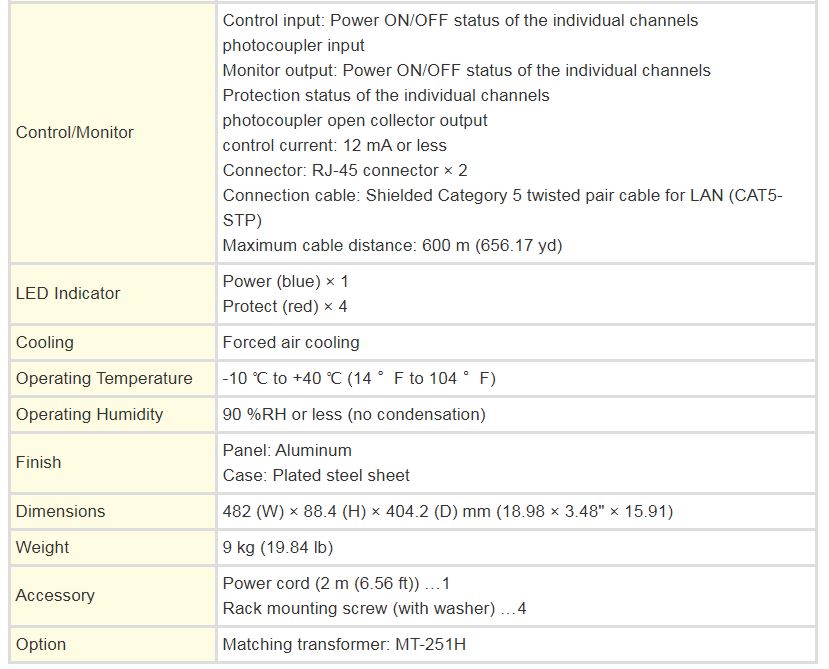
Task: Select the Operating Temperature label cell
Action: (104, 378)
